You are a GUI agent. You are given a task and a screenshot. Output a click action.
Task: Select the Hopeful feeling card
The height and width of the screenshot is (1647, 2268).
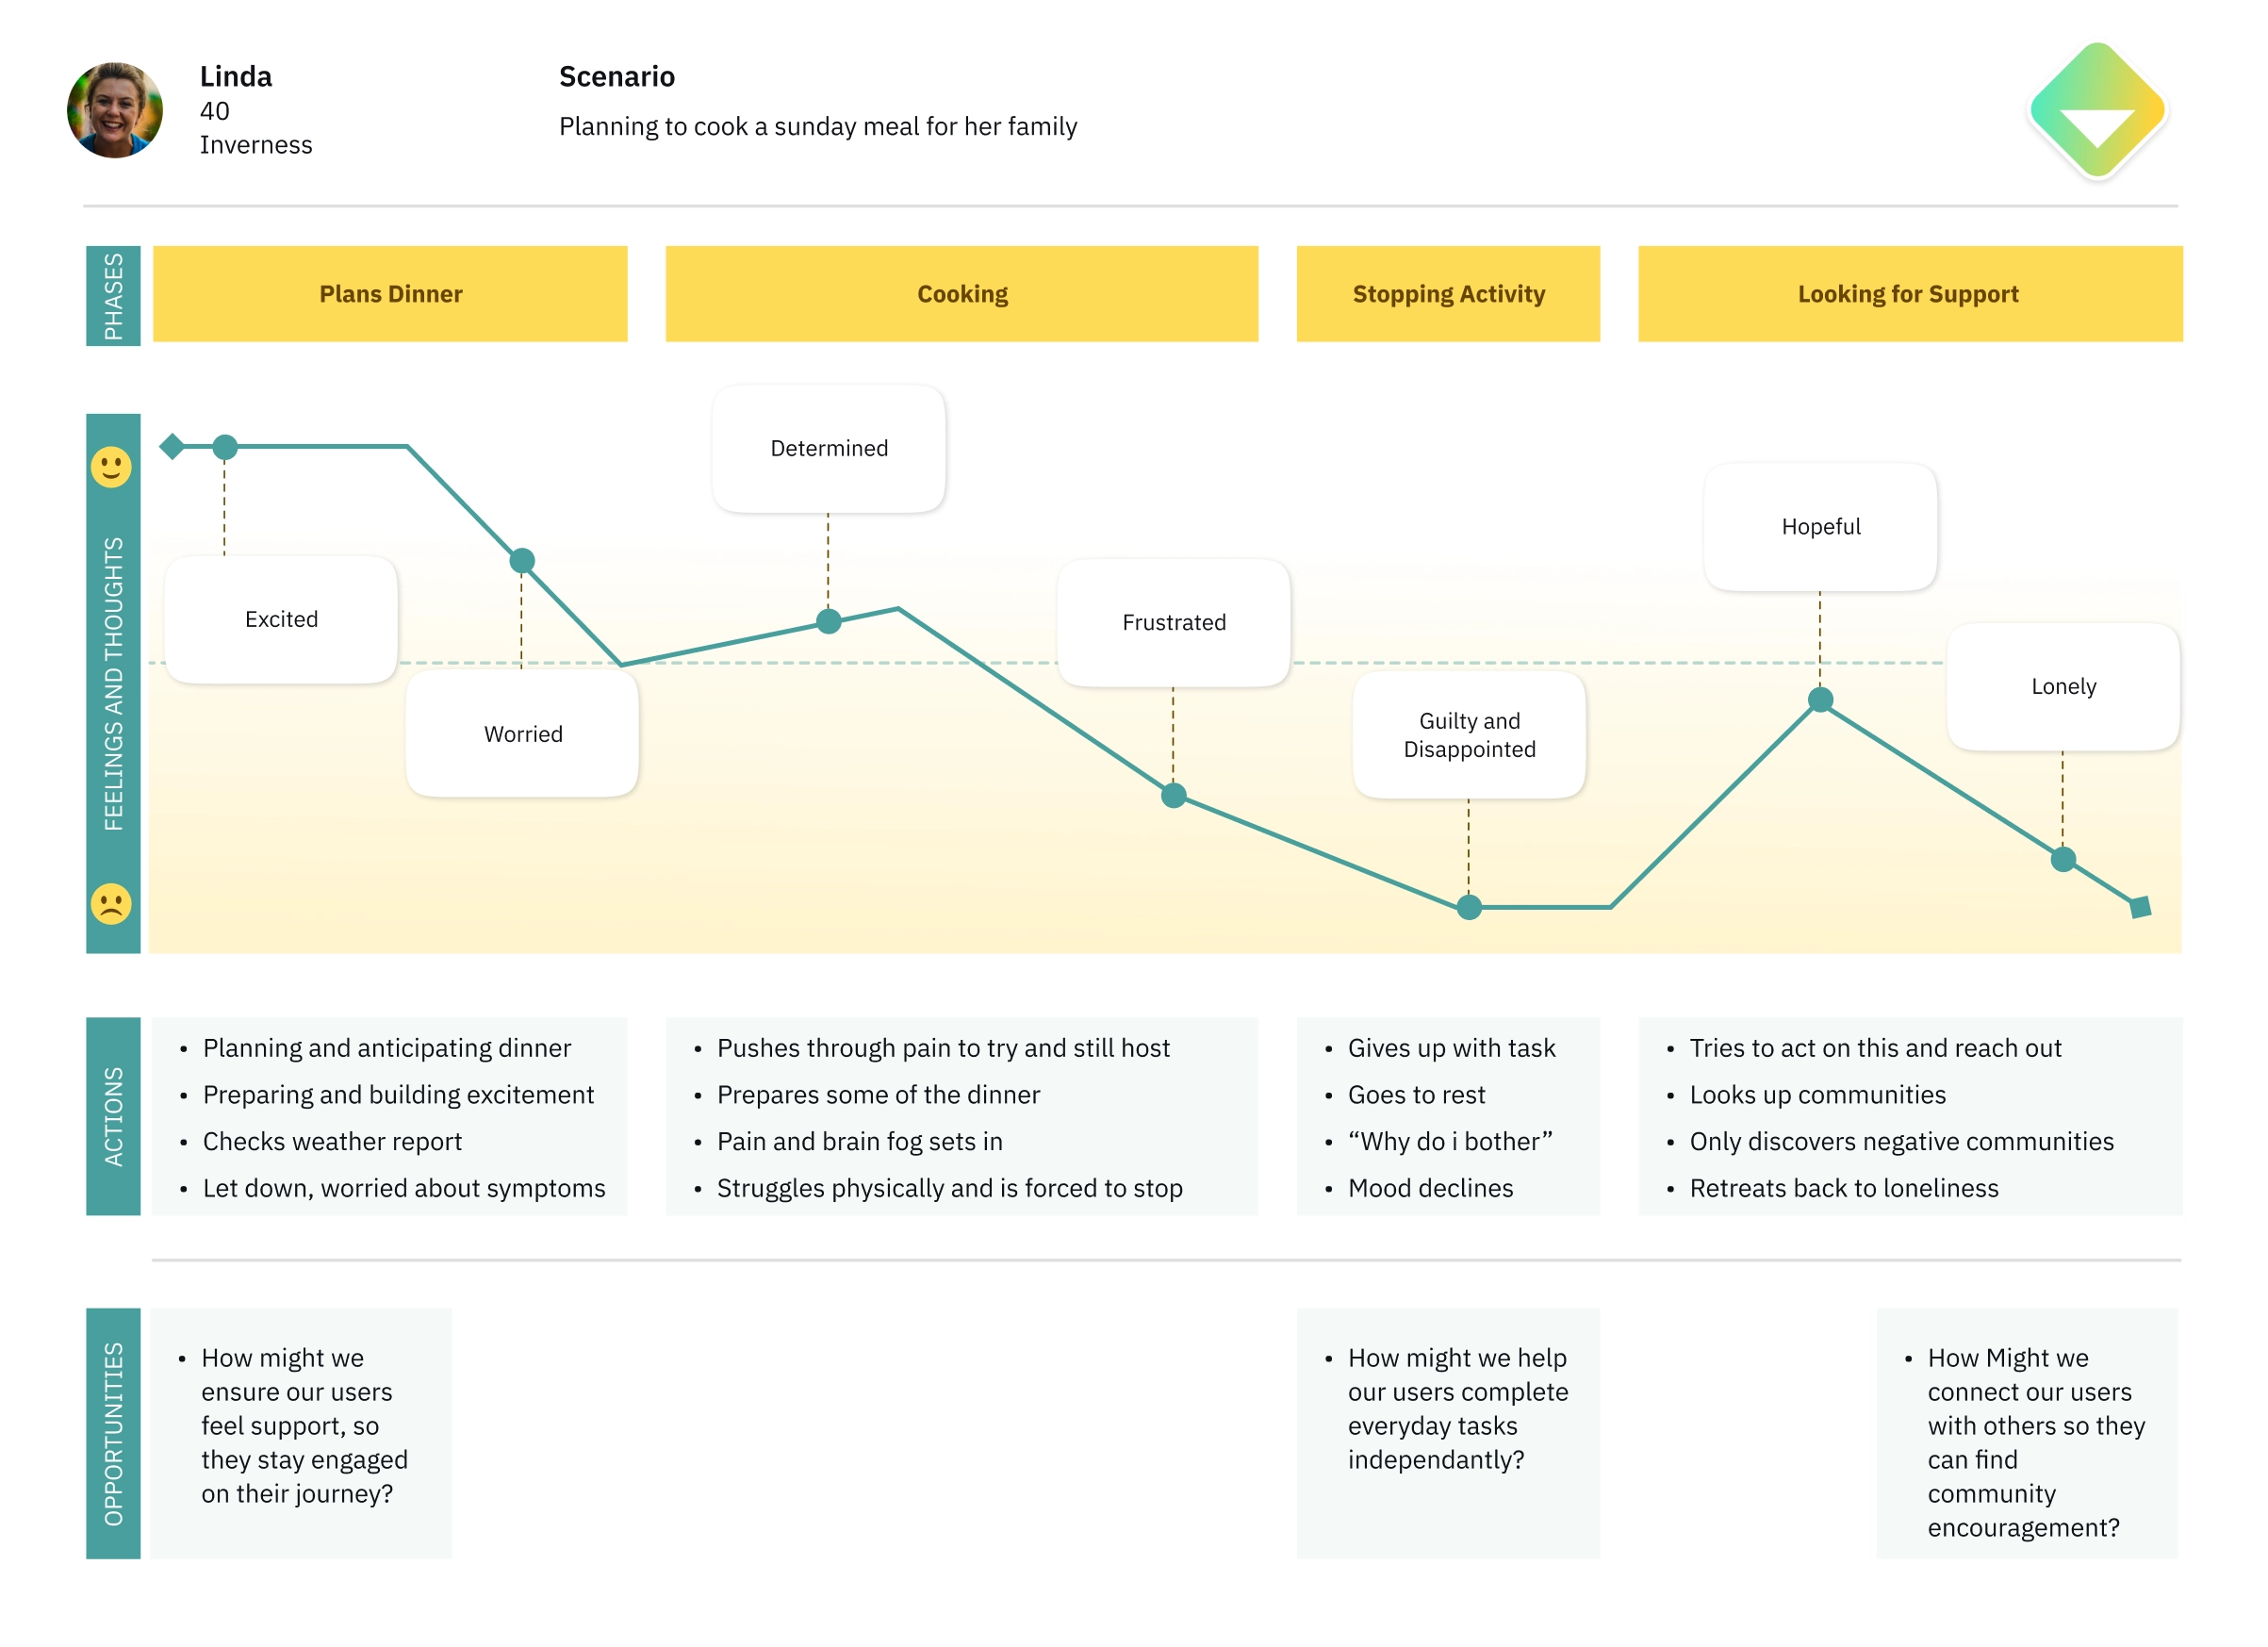click(x=1820, y=527)
